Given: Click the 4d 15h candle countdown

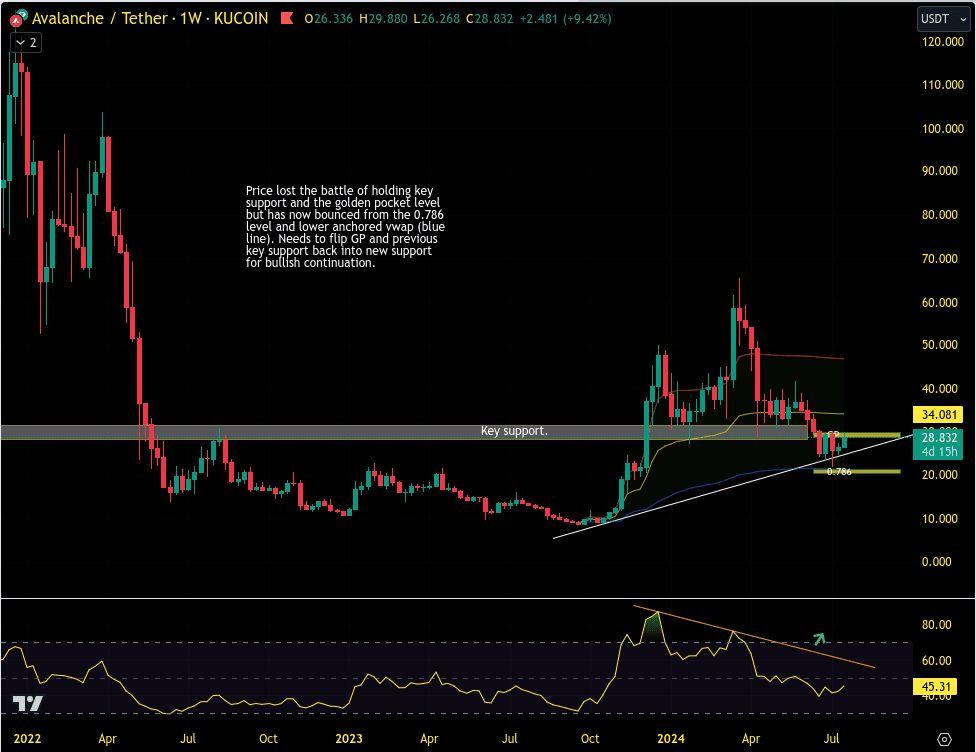Looking at the screenshot, I should pos(938,452).
